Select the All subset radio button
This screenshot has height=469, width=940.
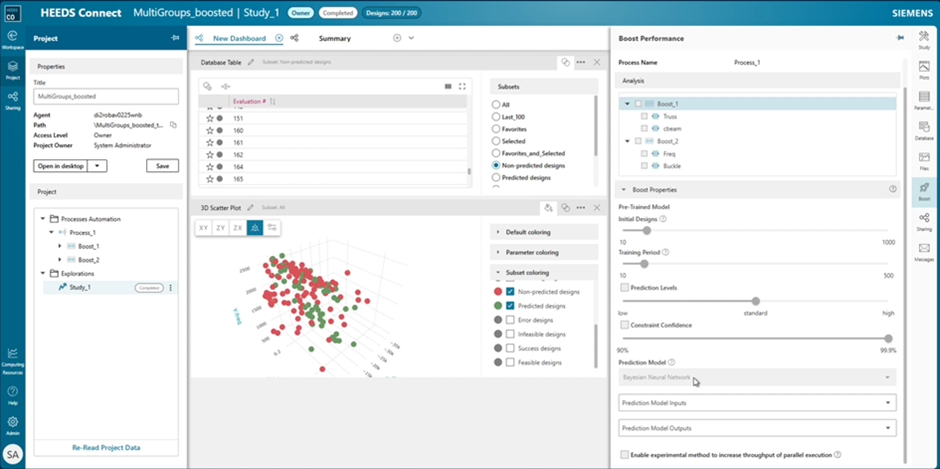coord(496,104)
